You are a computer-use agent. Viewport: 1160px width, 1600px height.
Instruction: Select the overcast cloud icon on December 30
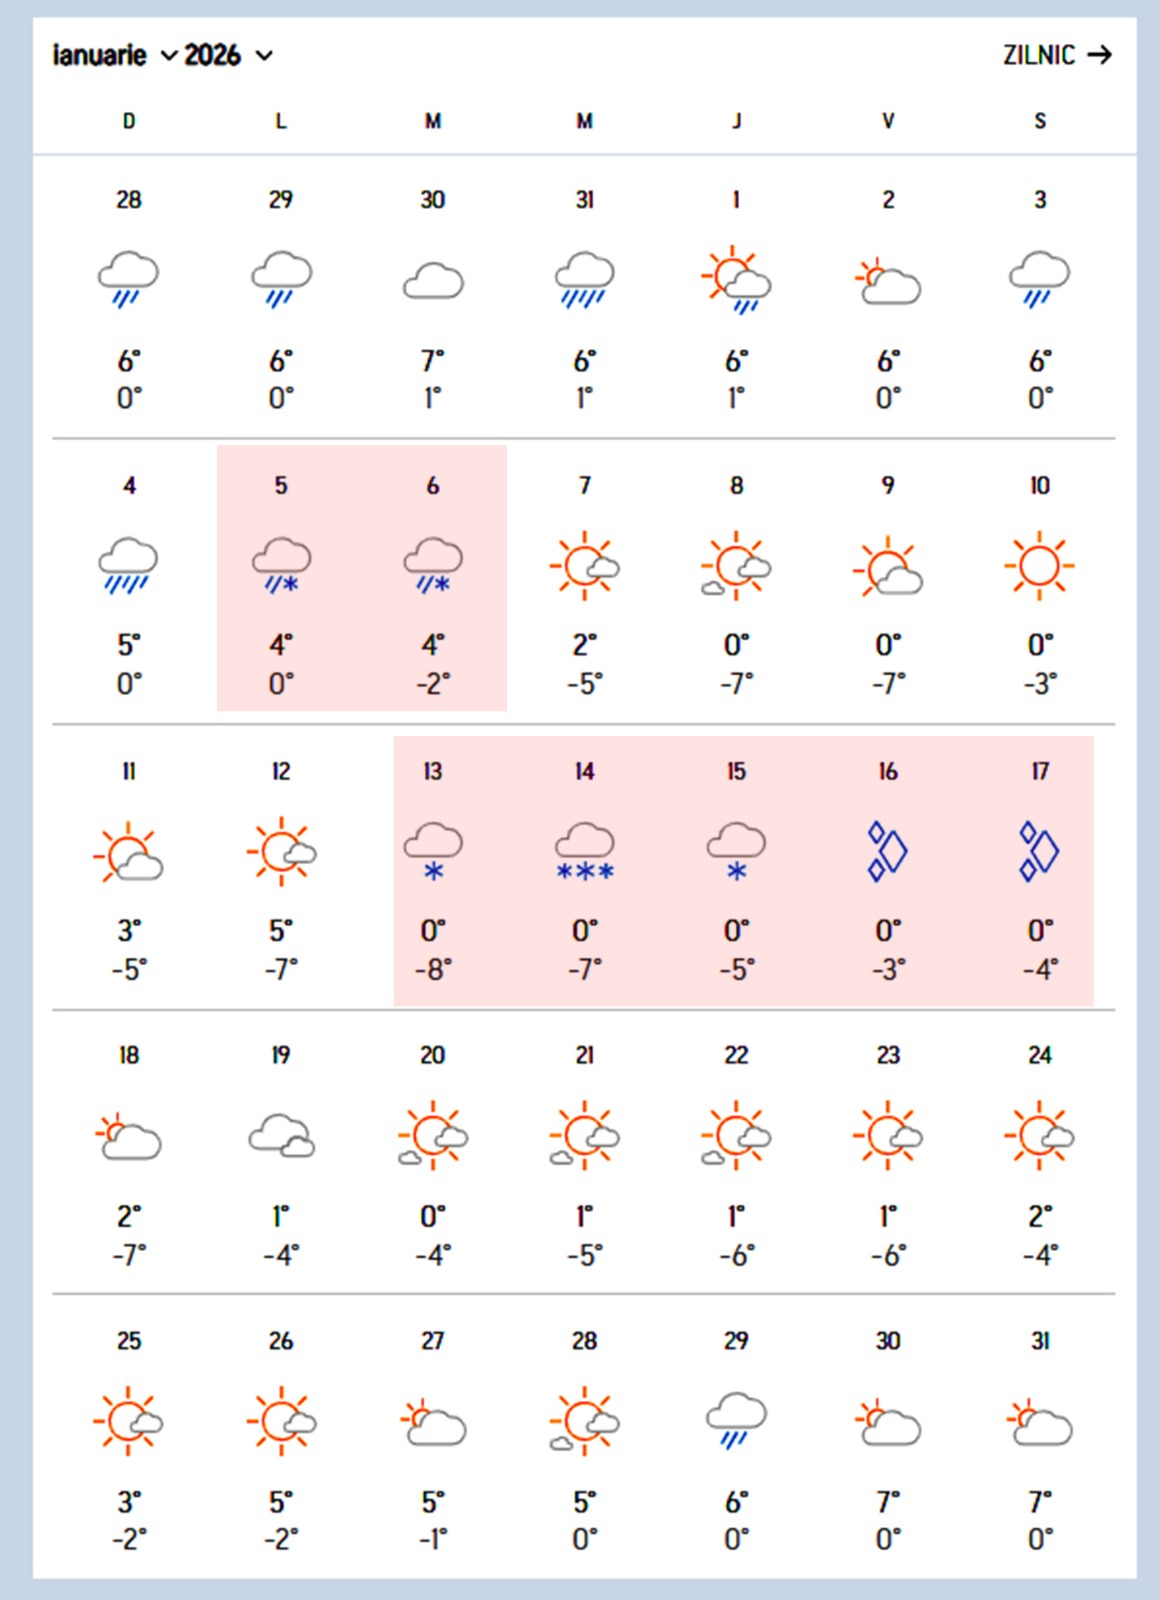[x=433, y=281]
